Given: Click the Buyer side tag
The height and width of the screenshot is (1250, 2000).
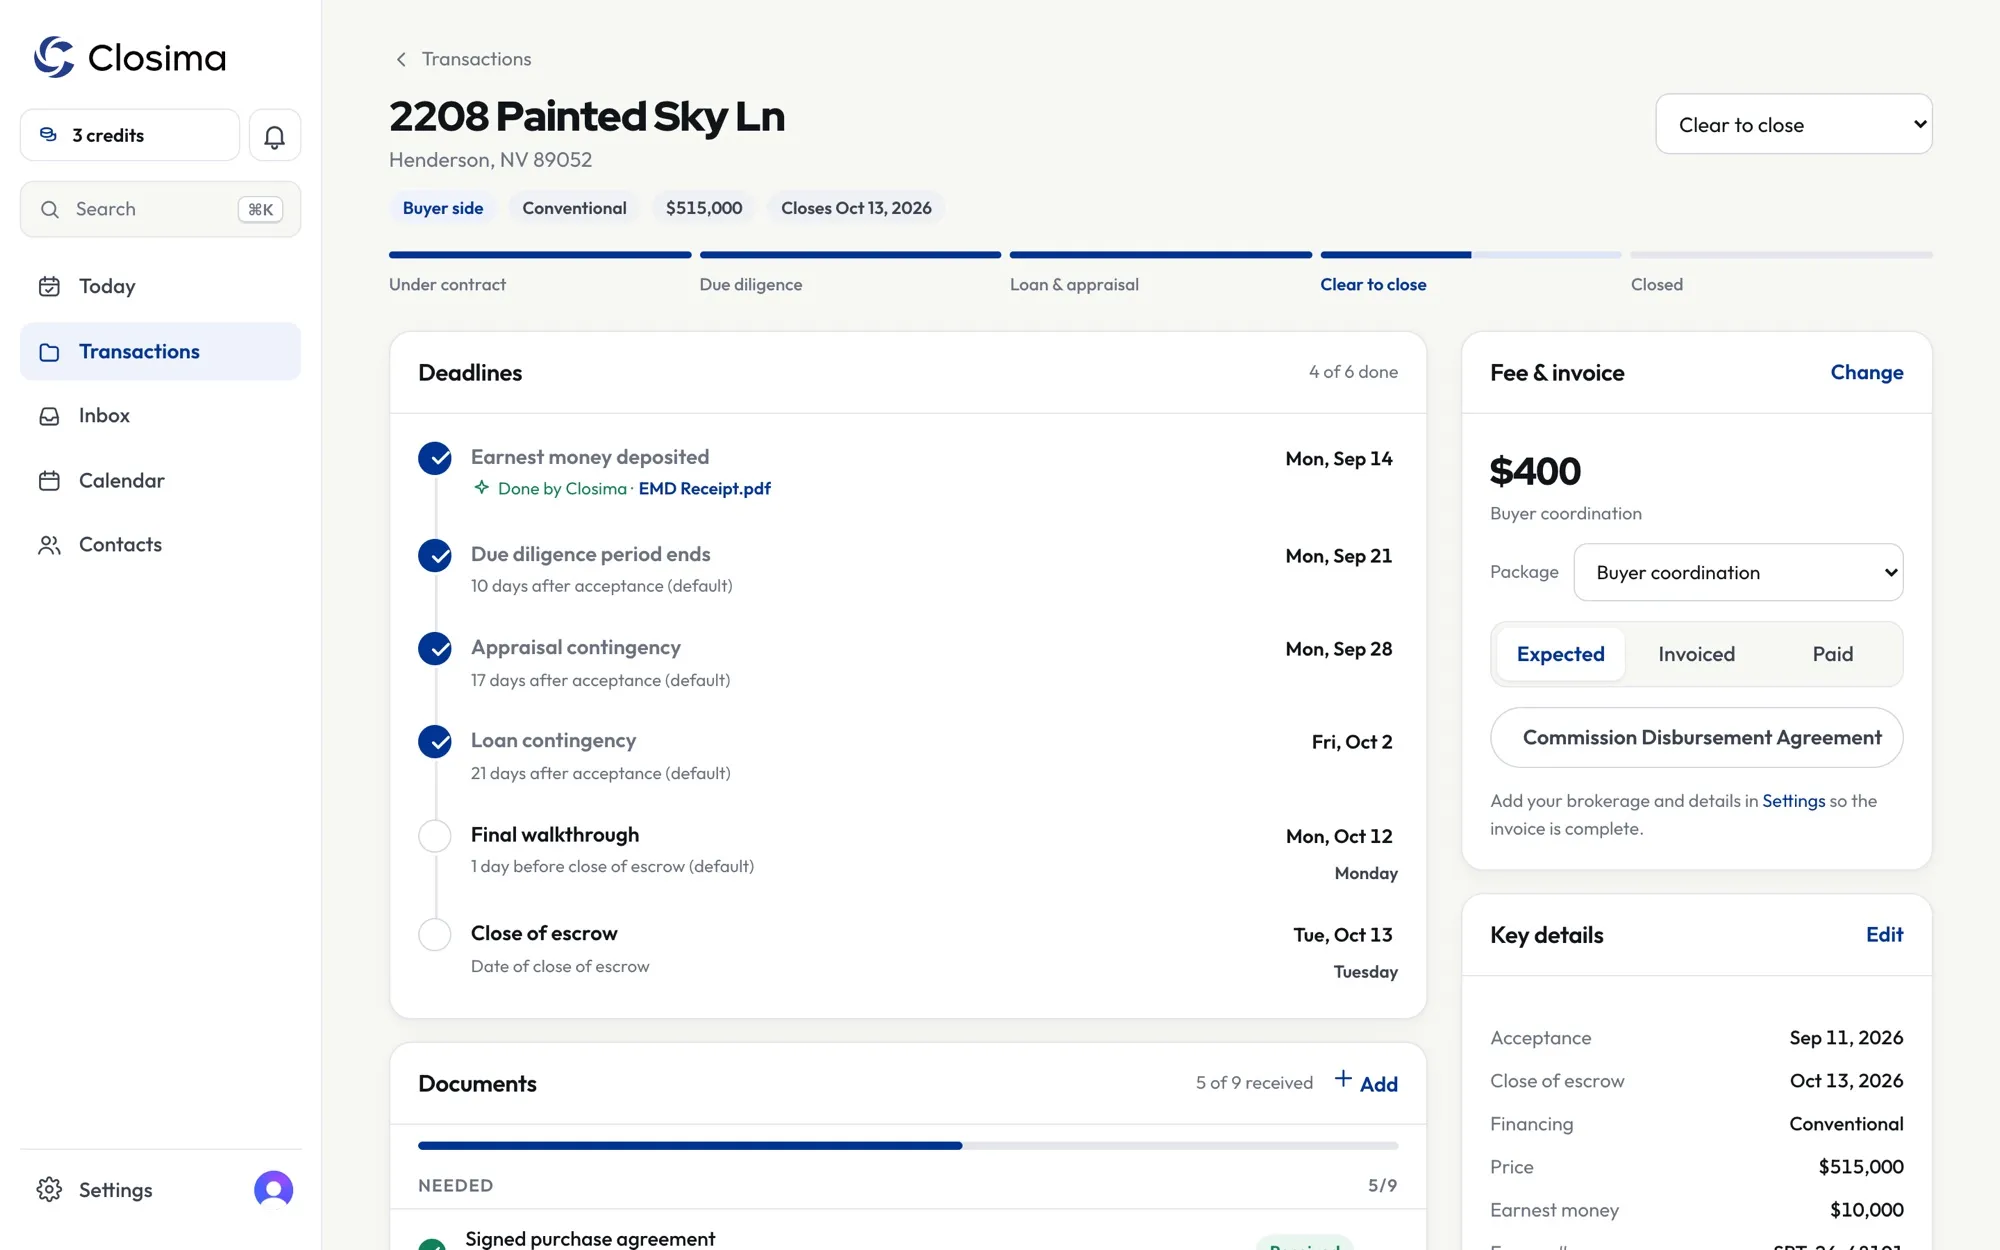Looking at the screenshot, I should 443,208.
